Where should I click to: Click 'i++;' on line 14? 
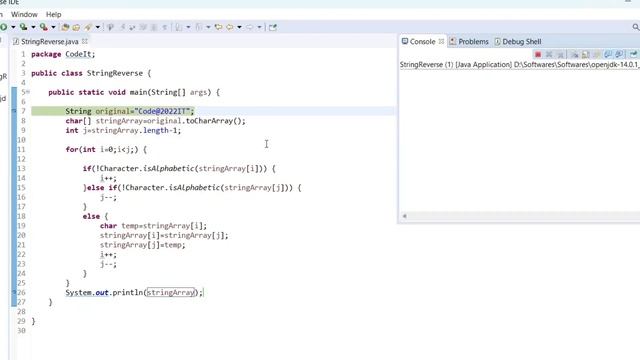pos(108,178)
